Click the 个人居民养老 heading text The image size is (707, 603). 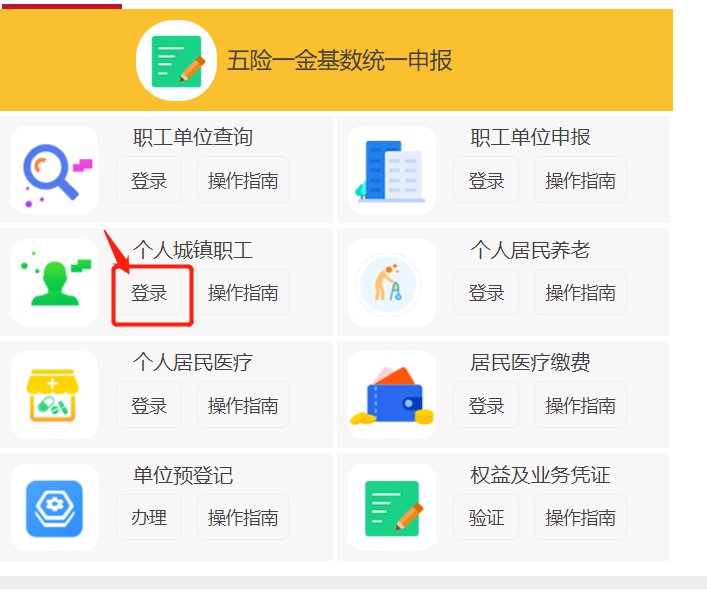tap(530, 250)
